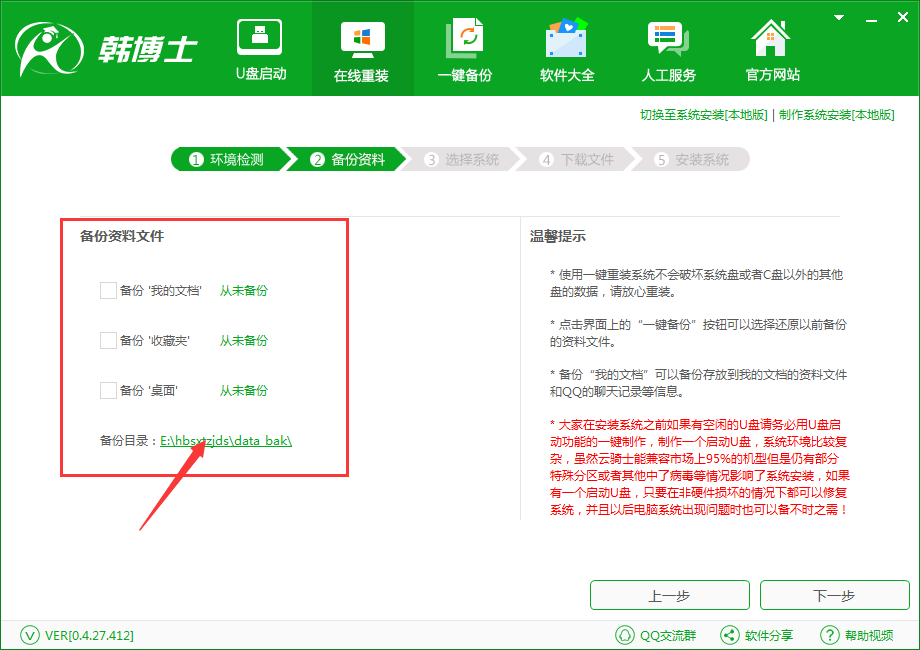Open the U盘启动 feature
The width and height of the screenshot is (920, 650).
pyautogui.click(x=260, y=48)
